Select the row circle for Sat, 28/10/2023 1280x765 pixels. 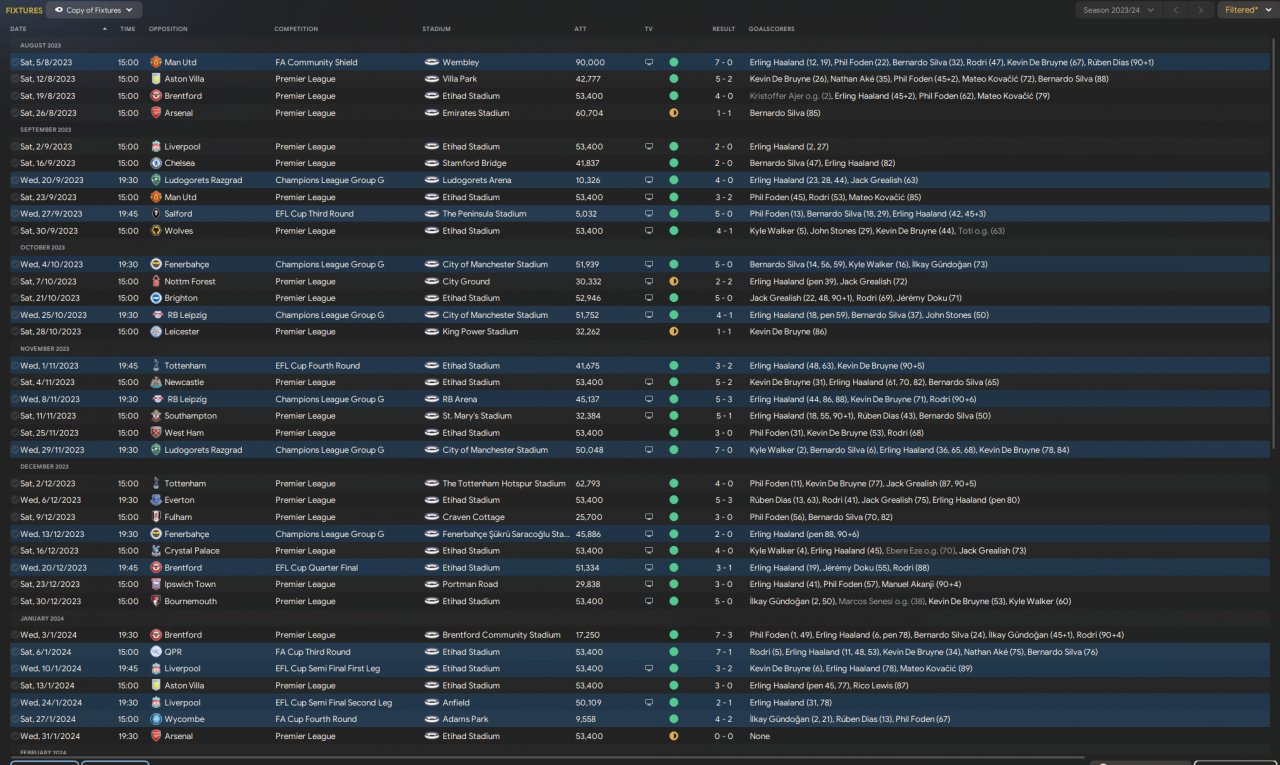(x=15, y=332)
